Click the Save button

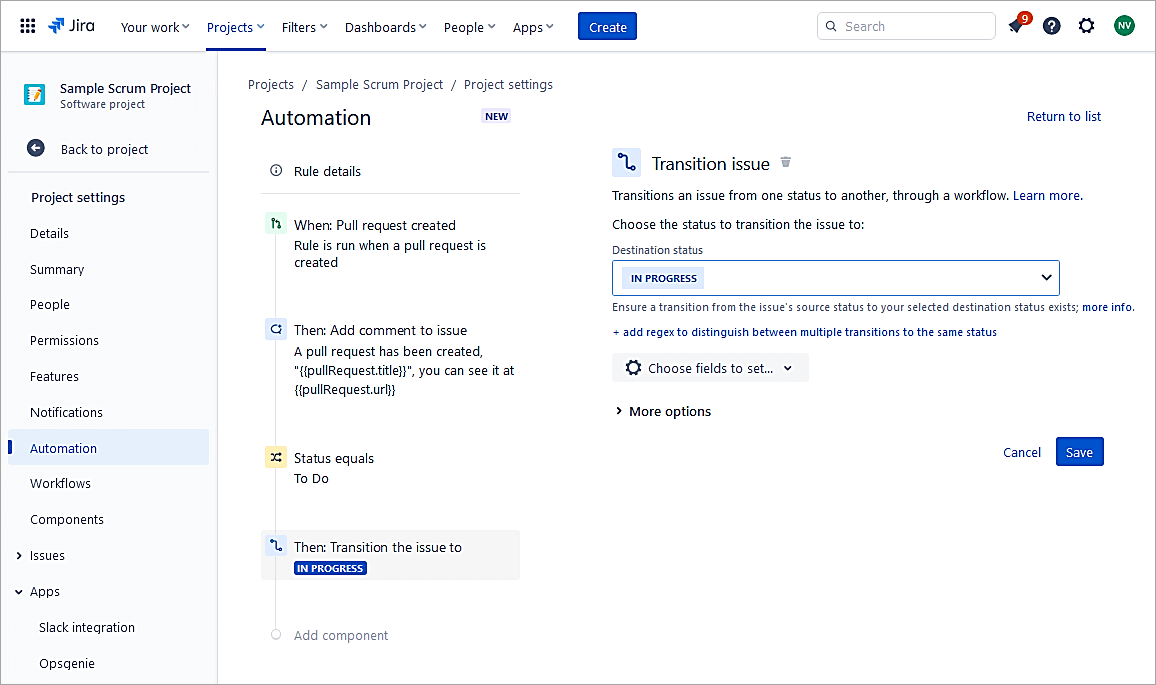pos(1079,452)
